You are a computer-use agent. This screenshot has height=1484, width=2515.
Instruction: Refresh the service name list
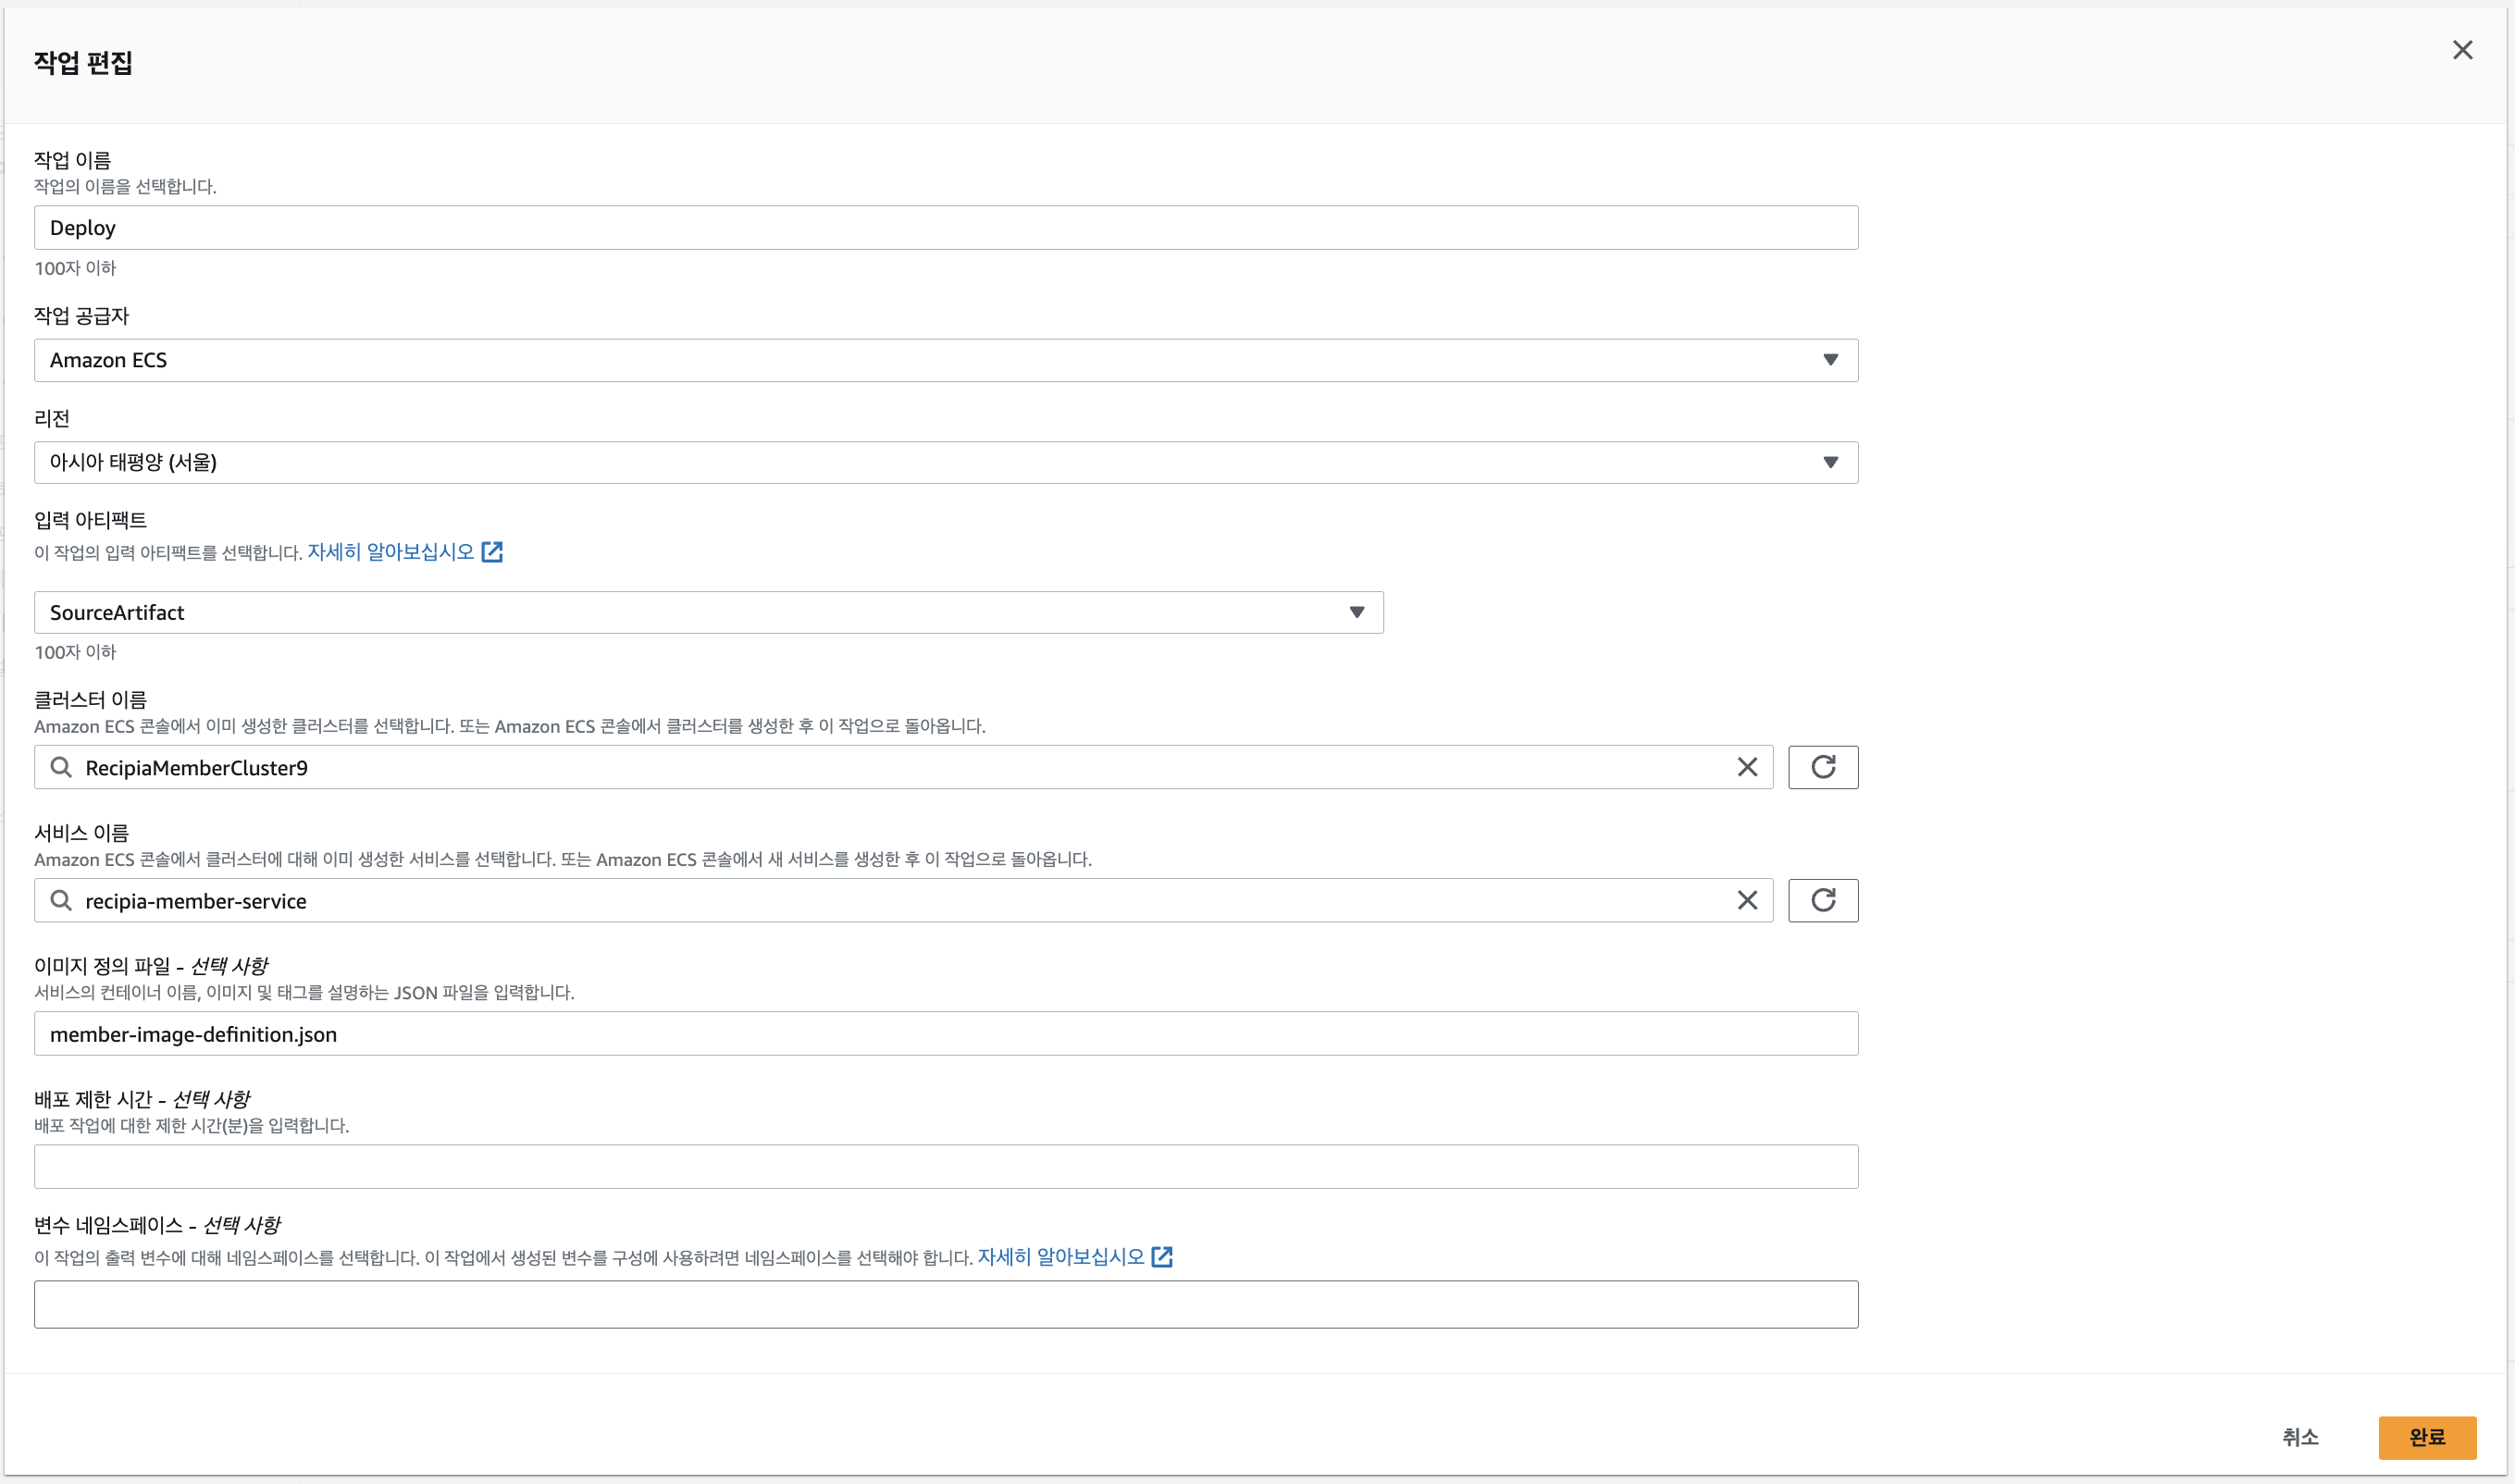click(x=1822, y=900)
